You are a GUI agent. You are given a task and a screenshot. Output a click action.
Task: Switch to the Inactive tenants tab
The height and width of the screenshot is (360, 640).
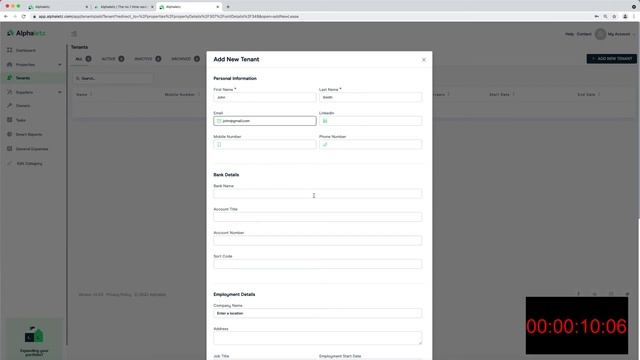(148, 59)
